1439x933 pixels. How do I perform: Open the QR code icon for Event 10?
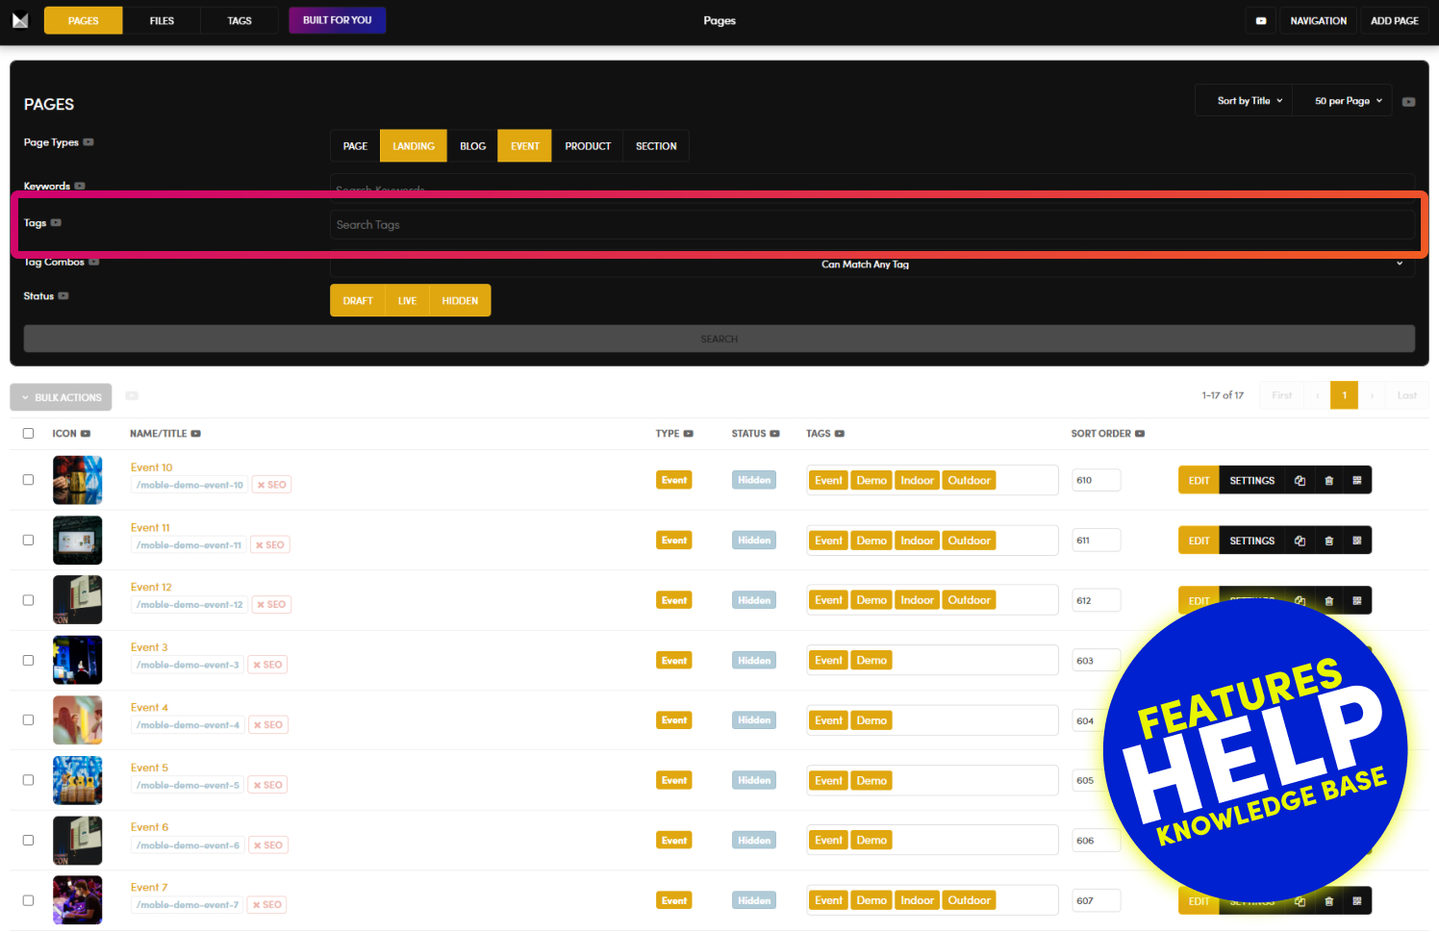point(1356,481)
